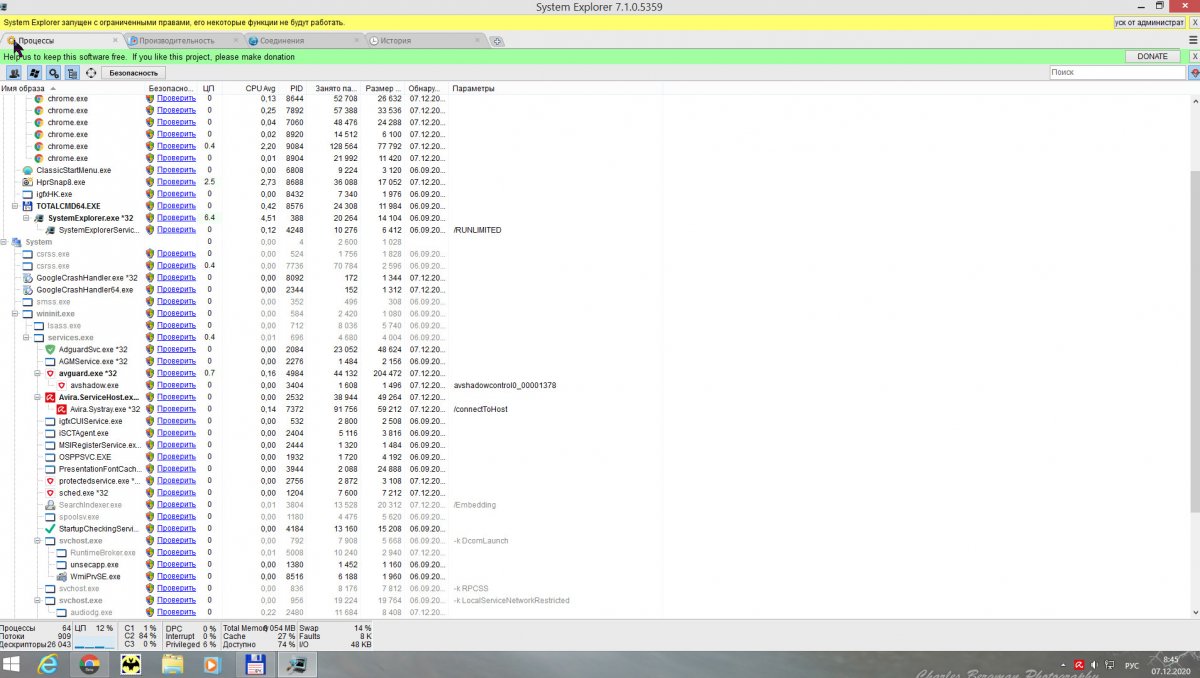Open Total Commander floppy icon in taskbar
The width and height of the screenshot is (1200, 678).
click(x=255, y=665)
